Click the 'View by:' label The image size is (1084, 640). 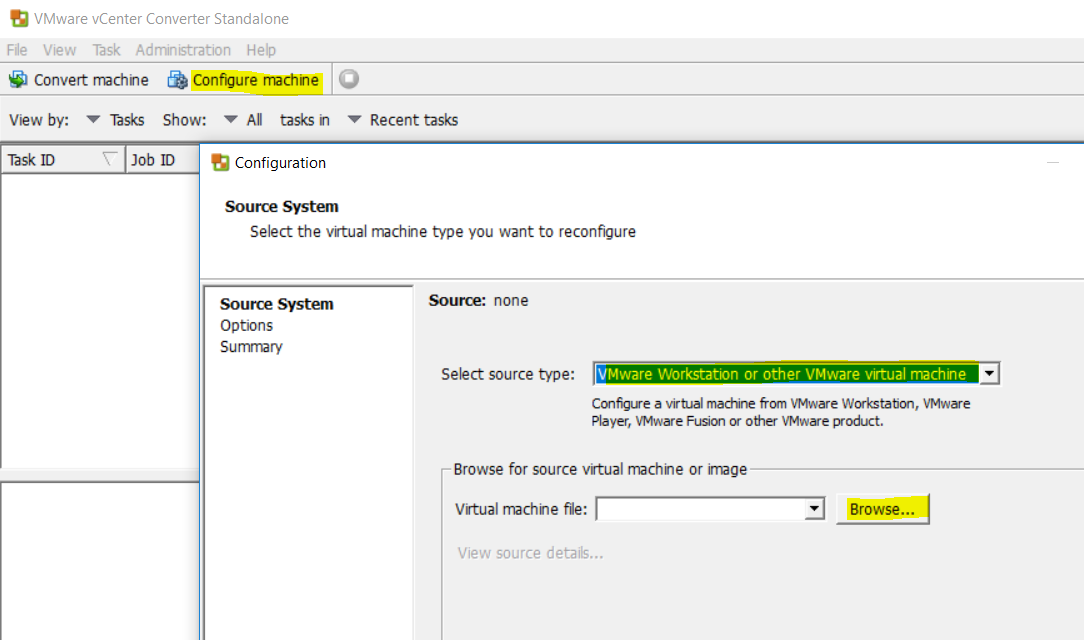pyautogui.click(x=39, y=120)
